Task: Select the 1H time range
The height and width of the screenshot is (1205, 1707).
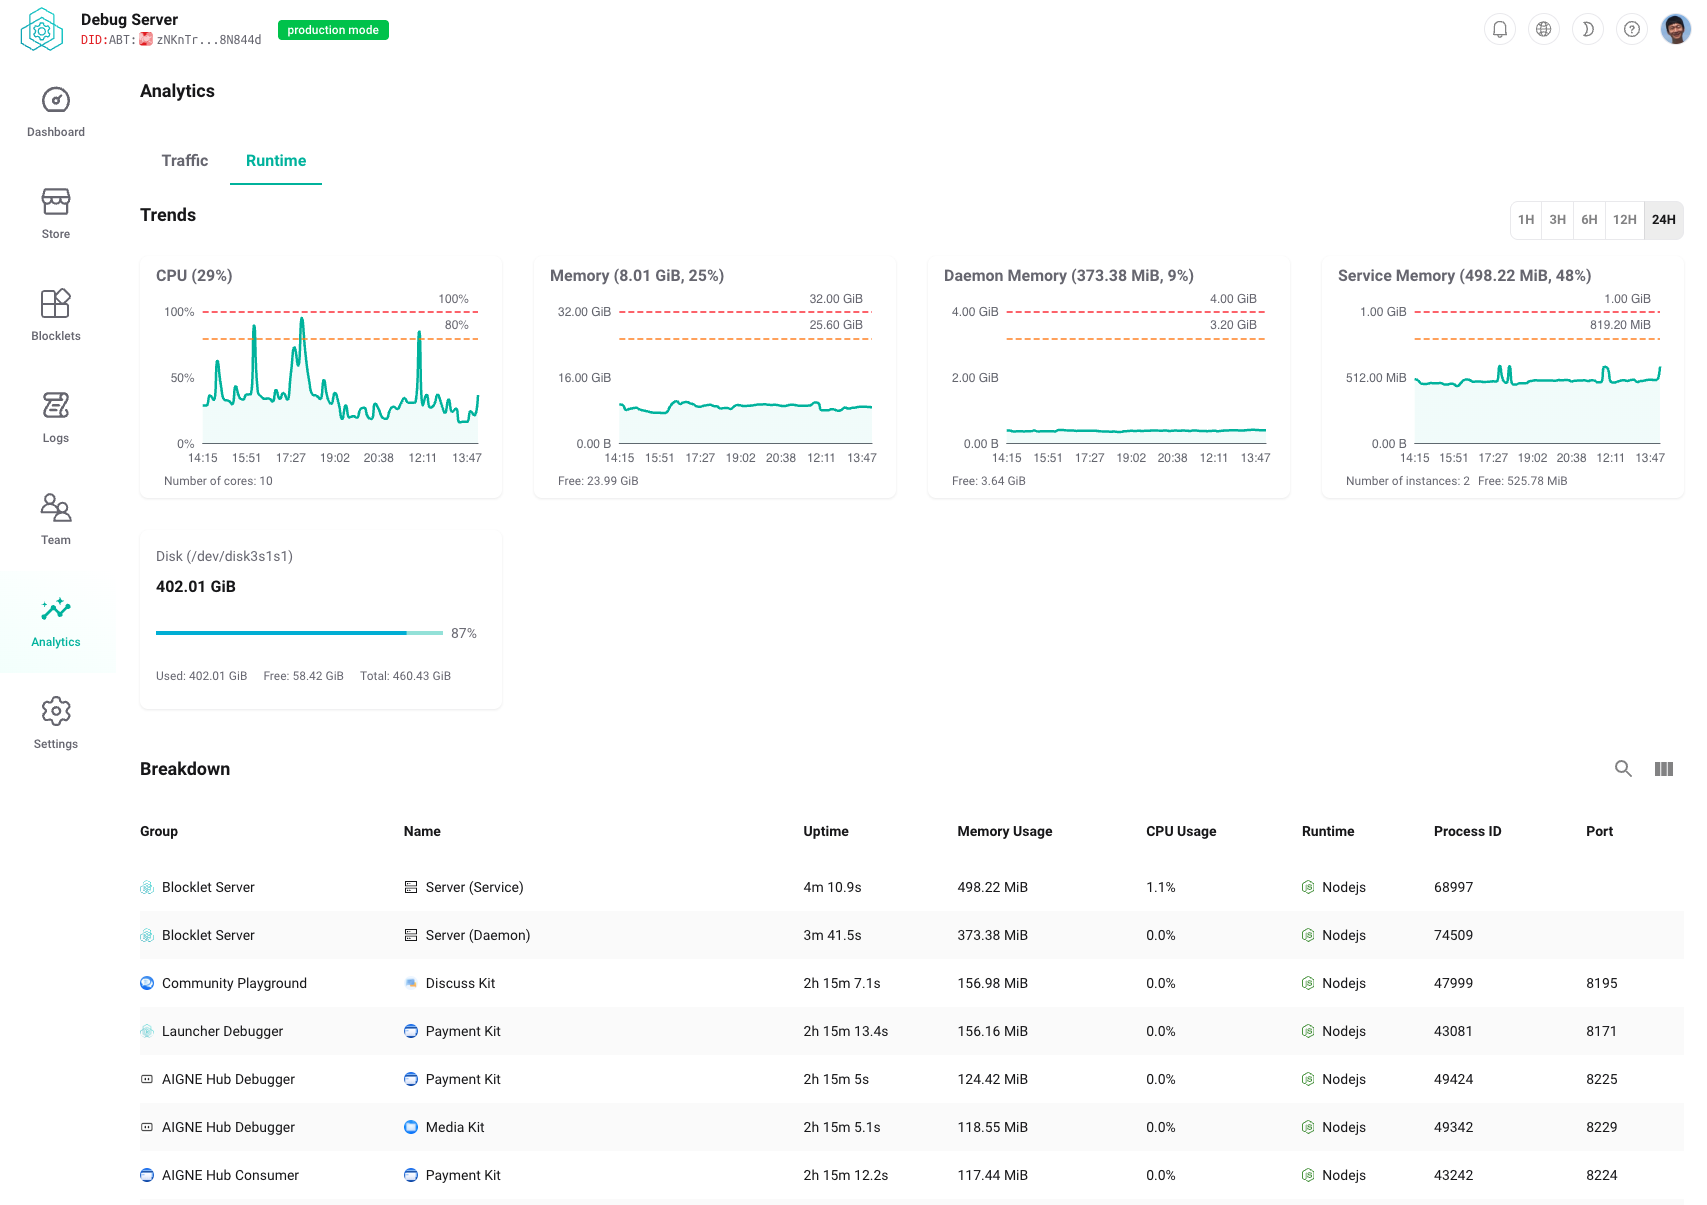Action: click(x=1525, y=220)
